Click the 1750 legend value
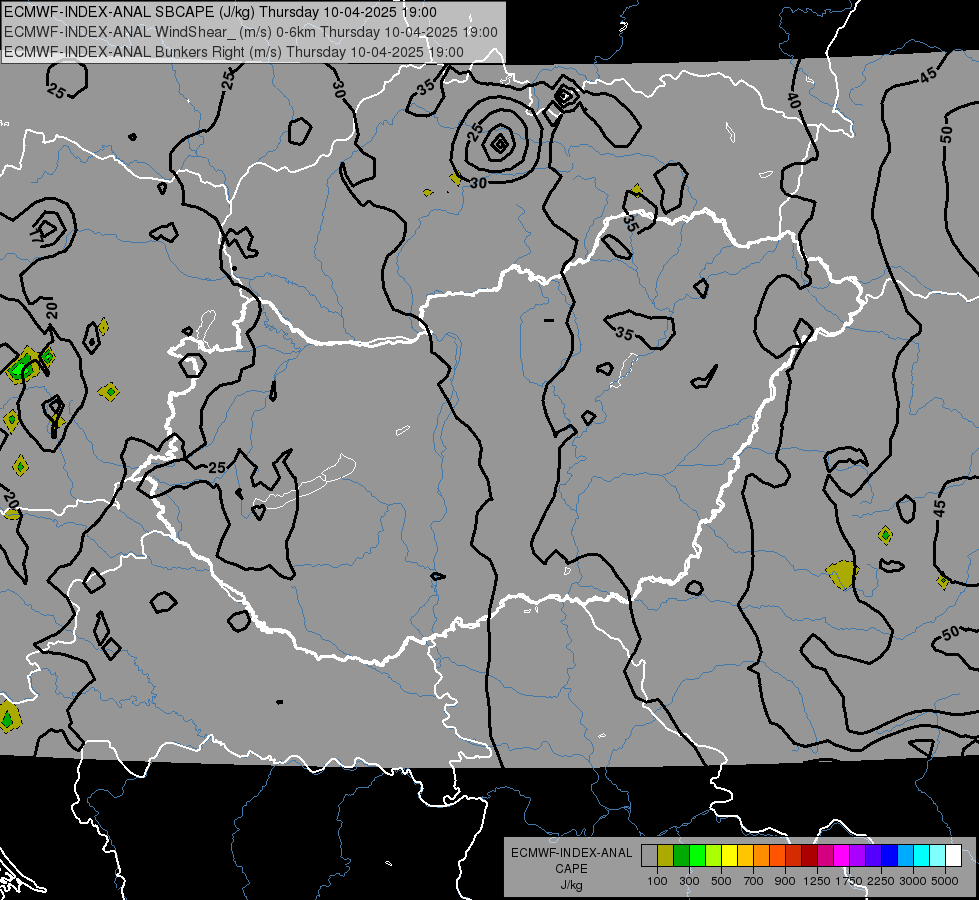979x900 pixels. pos(849,881)
